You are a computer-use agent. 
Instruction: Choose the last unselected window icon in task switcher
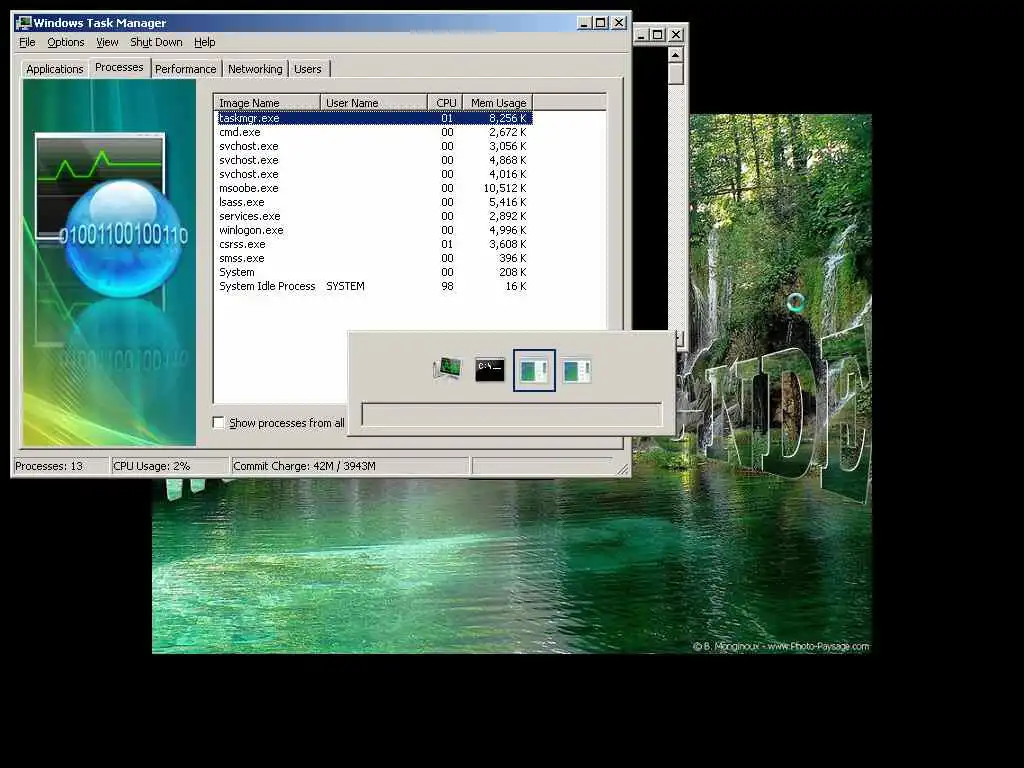click(577, 370)
